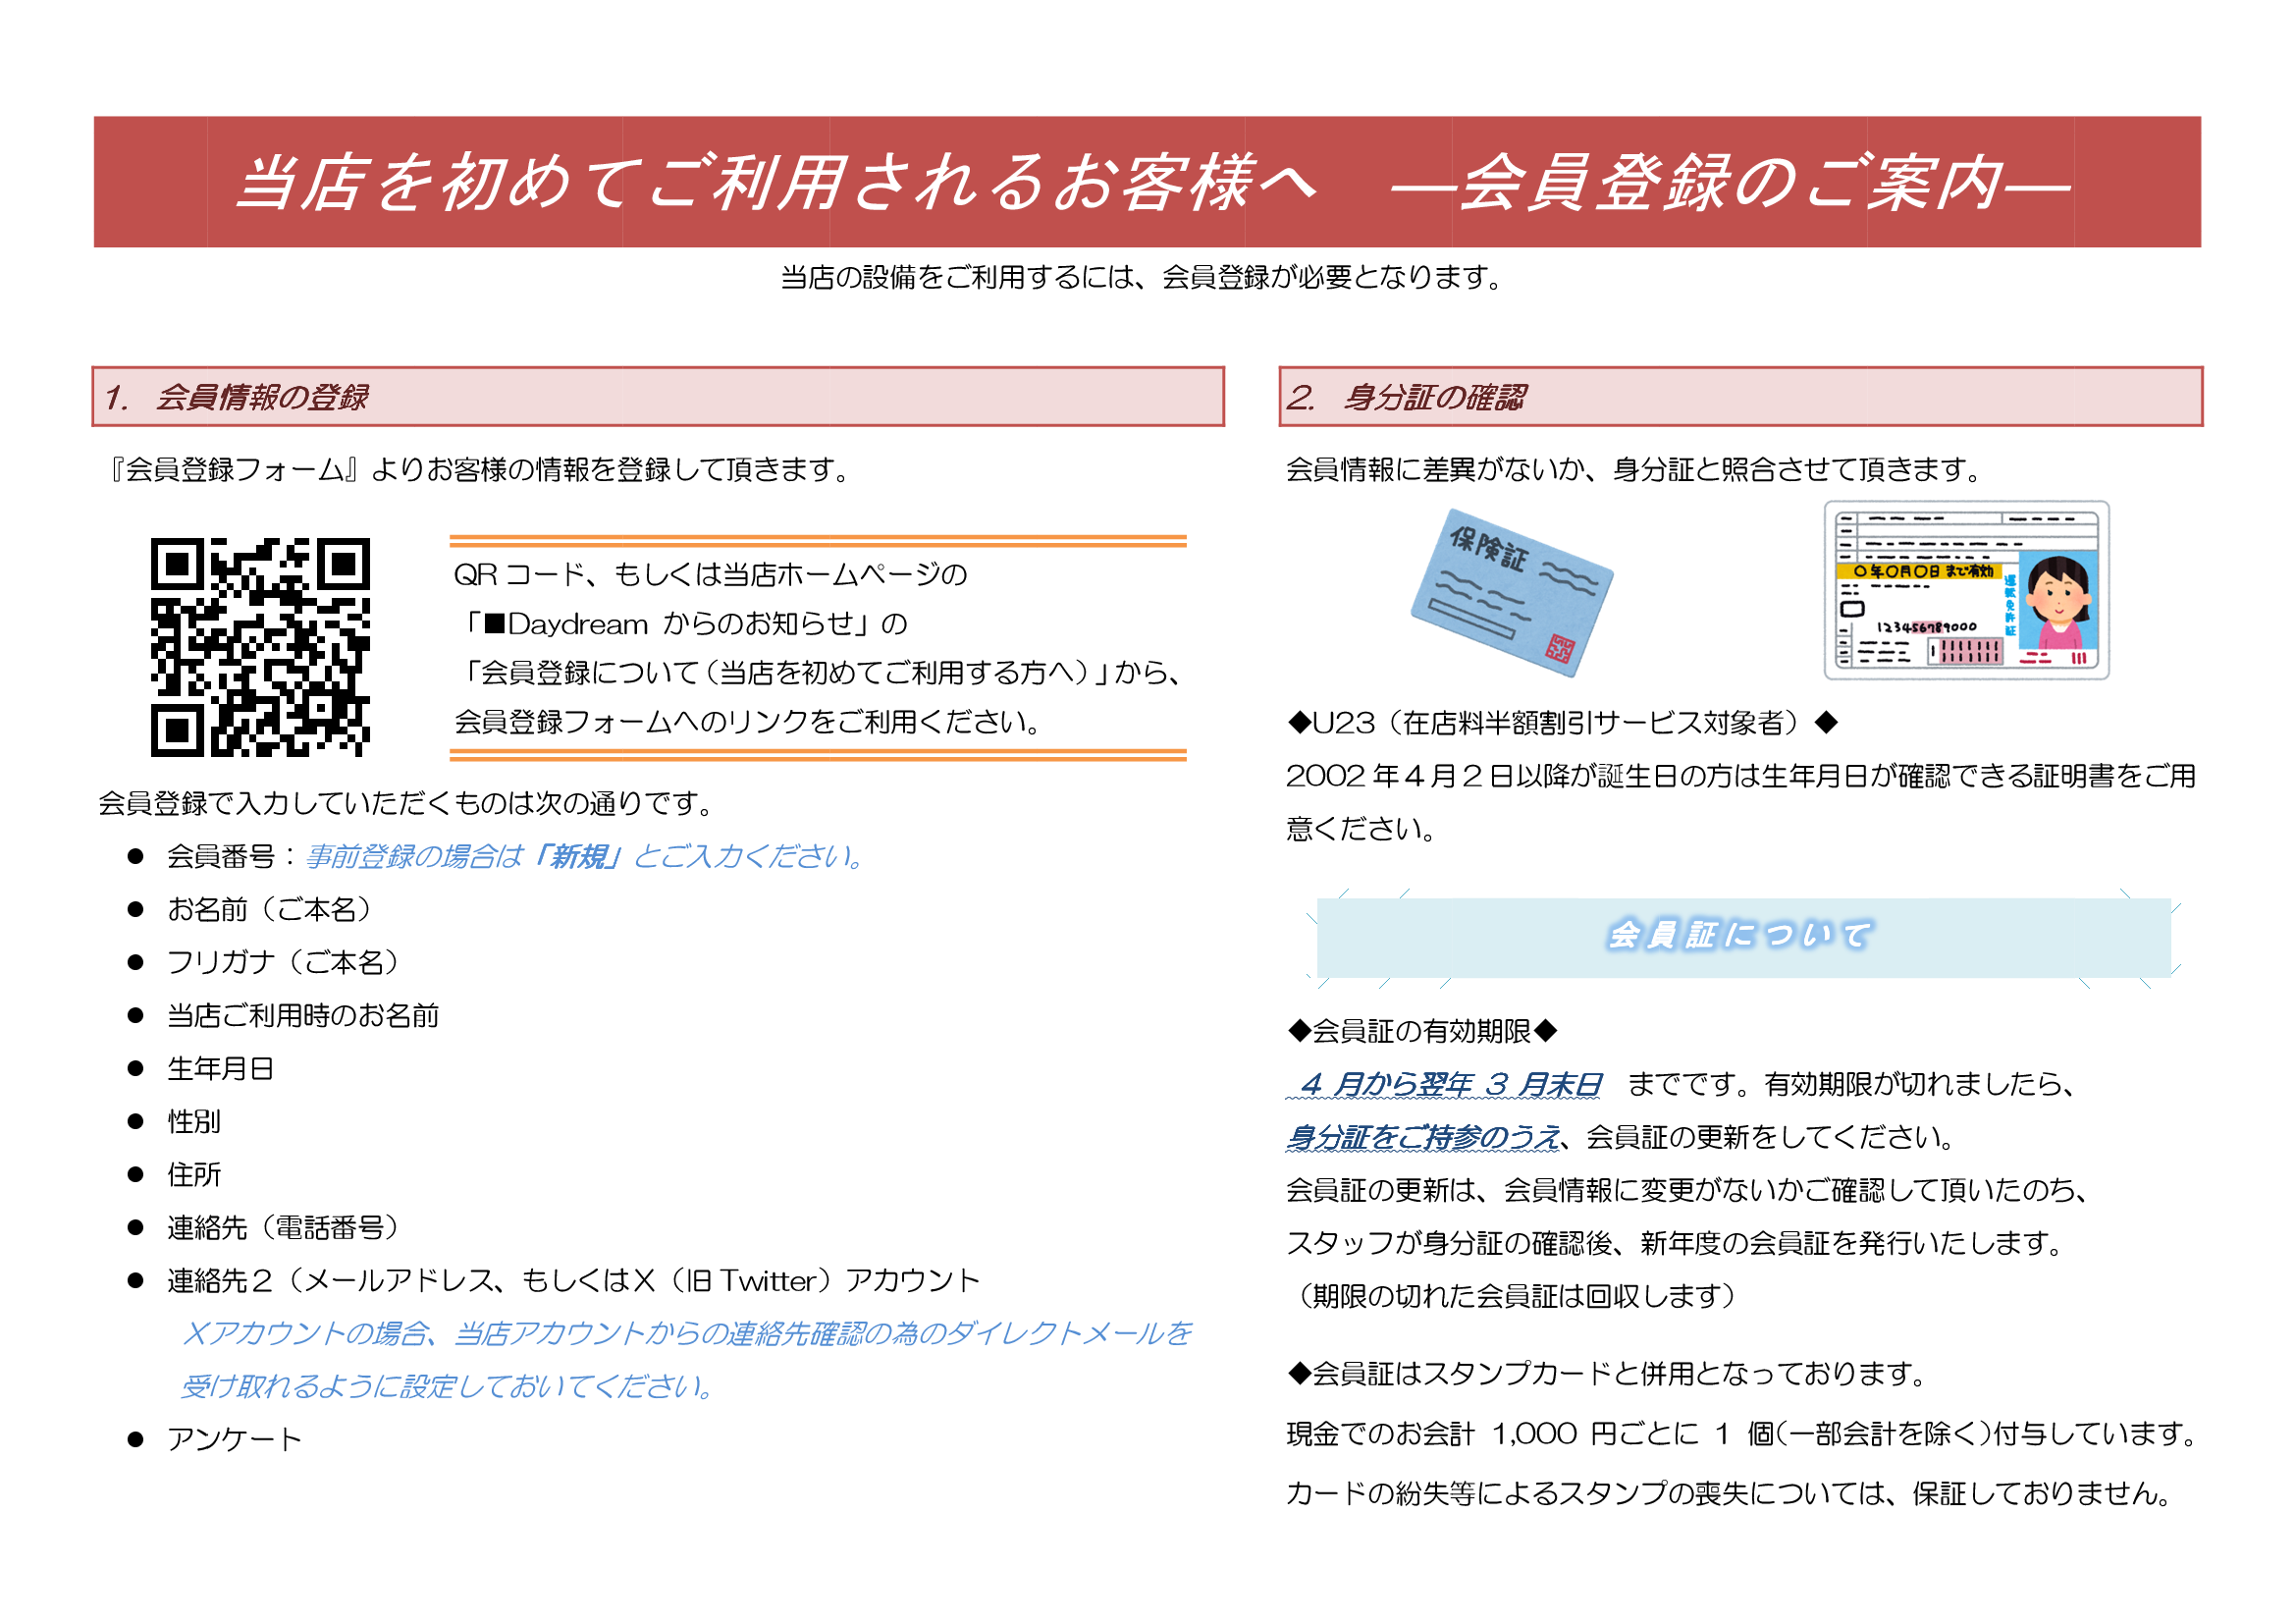
Task: Click the QR code image
Action: 260,647
